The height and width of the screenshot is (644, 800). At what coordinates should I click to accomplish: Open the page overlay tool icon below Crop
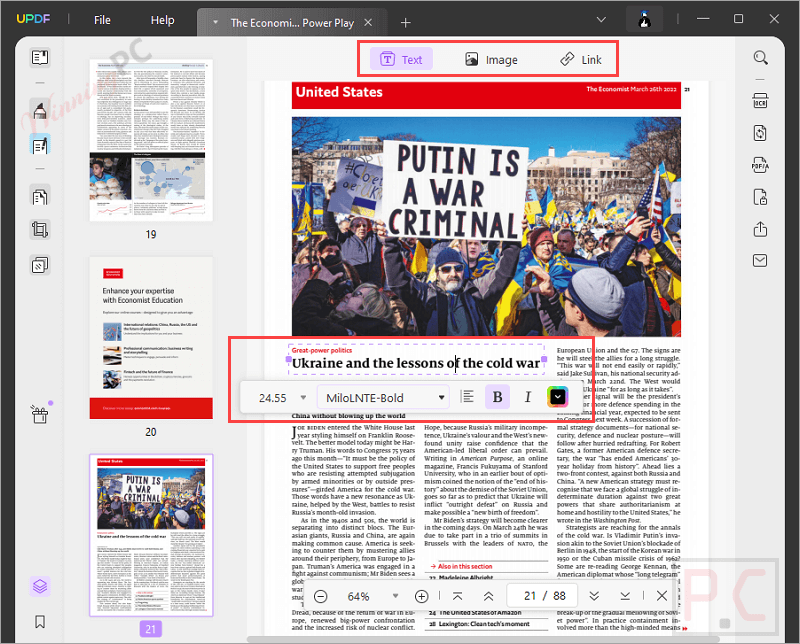pyautogui.click(x=40, y=265)
